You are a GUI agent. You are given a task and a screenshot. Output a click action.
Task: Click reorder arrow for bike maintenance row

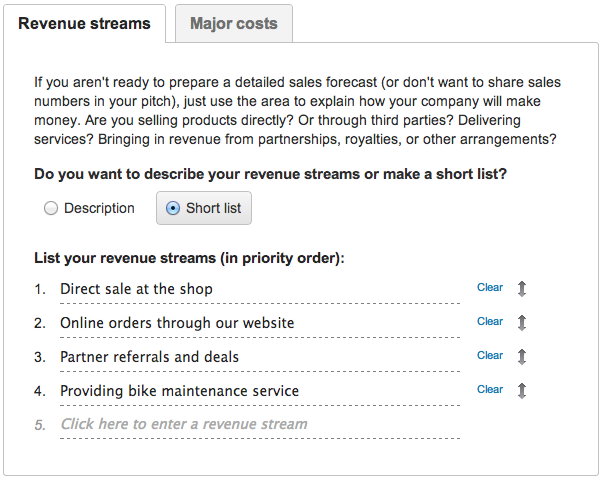(521, 391)
